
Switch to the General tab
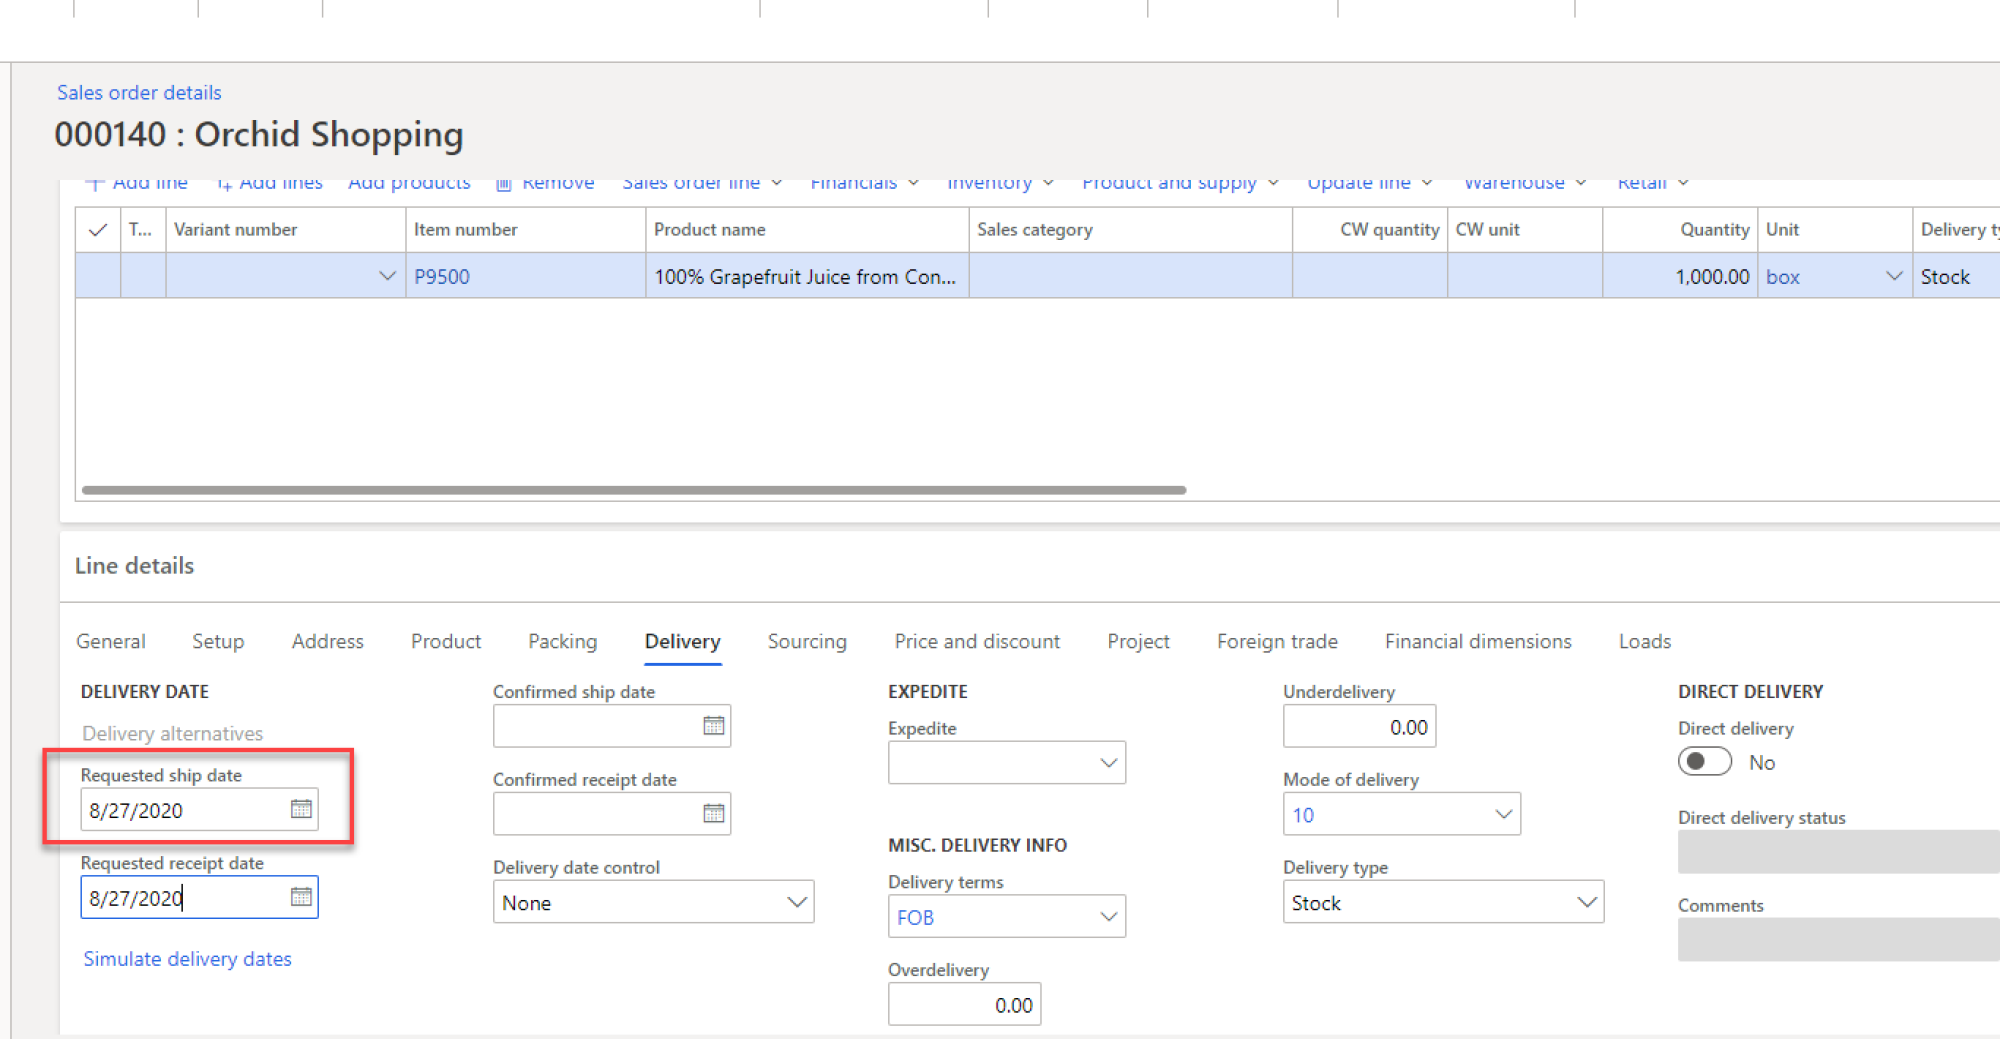click(x=111, y=641)
